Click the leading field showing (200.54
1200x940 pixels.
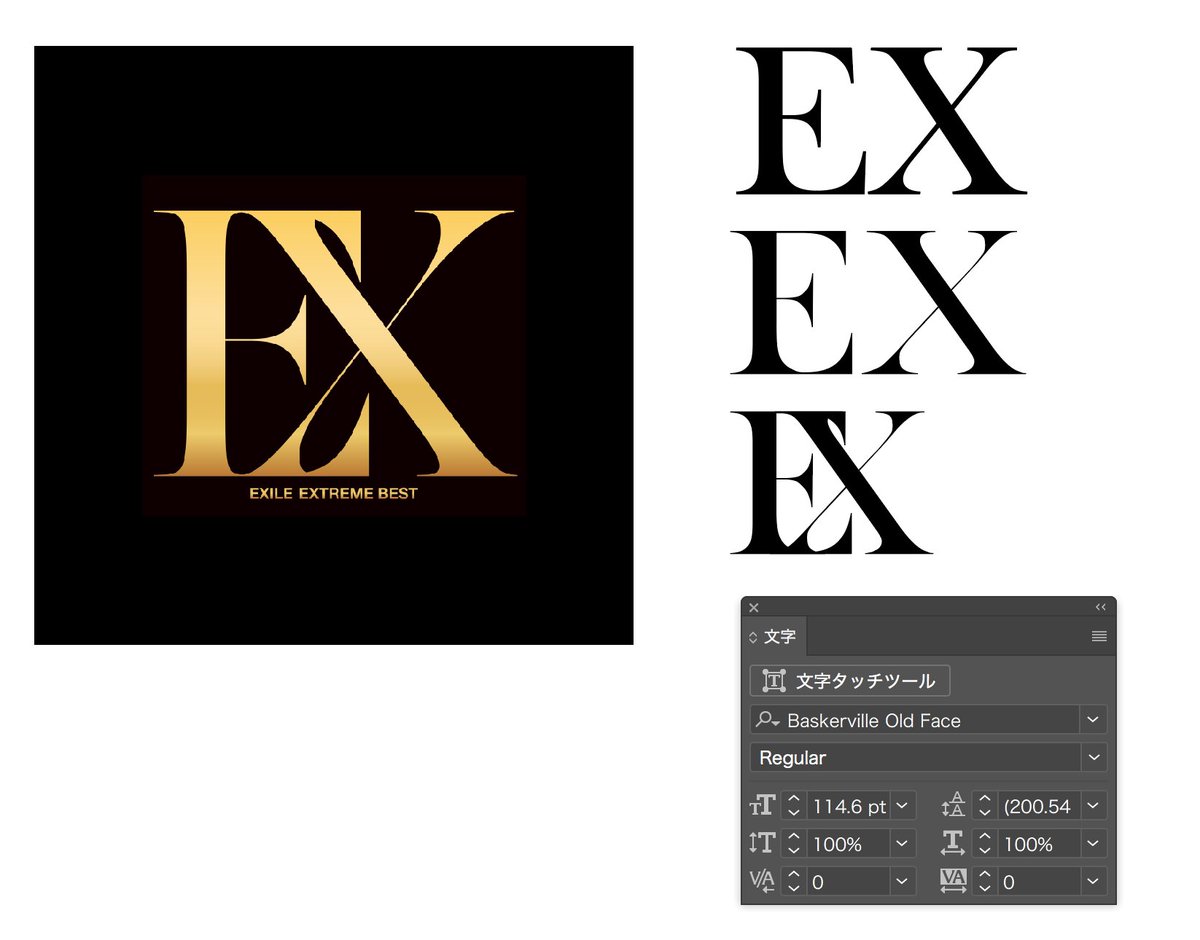tap(1040, 806)
